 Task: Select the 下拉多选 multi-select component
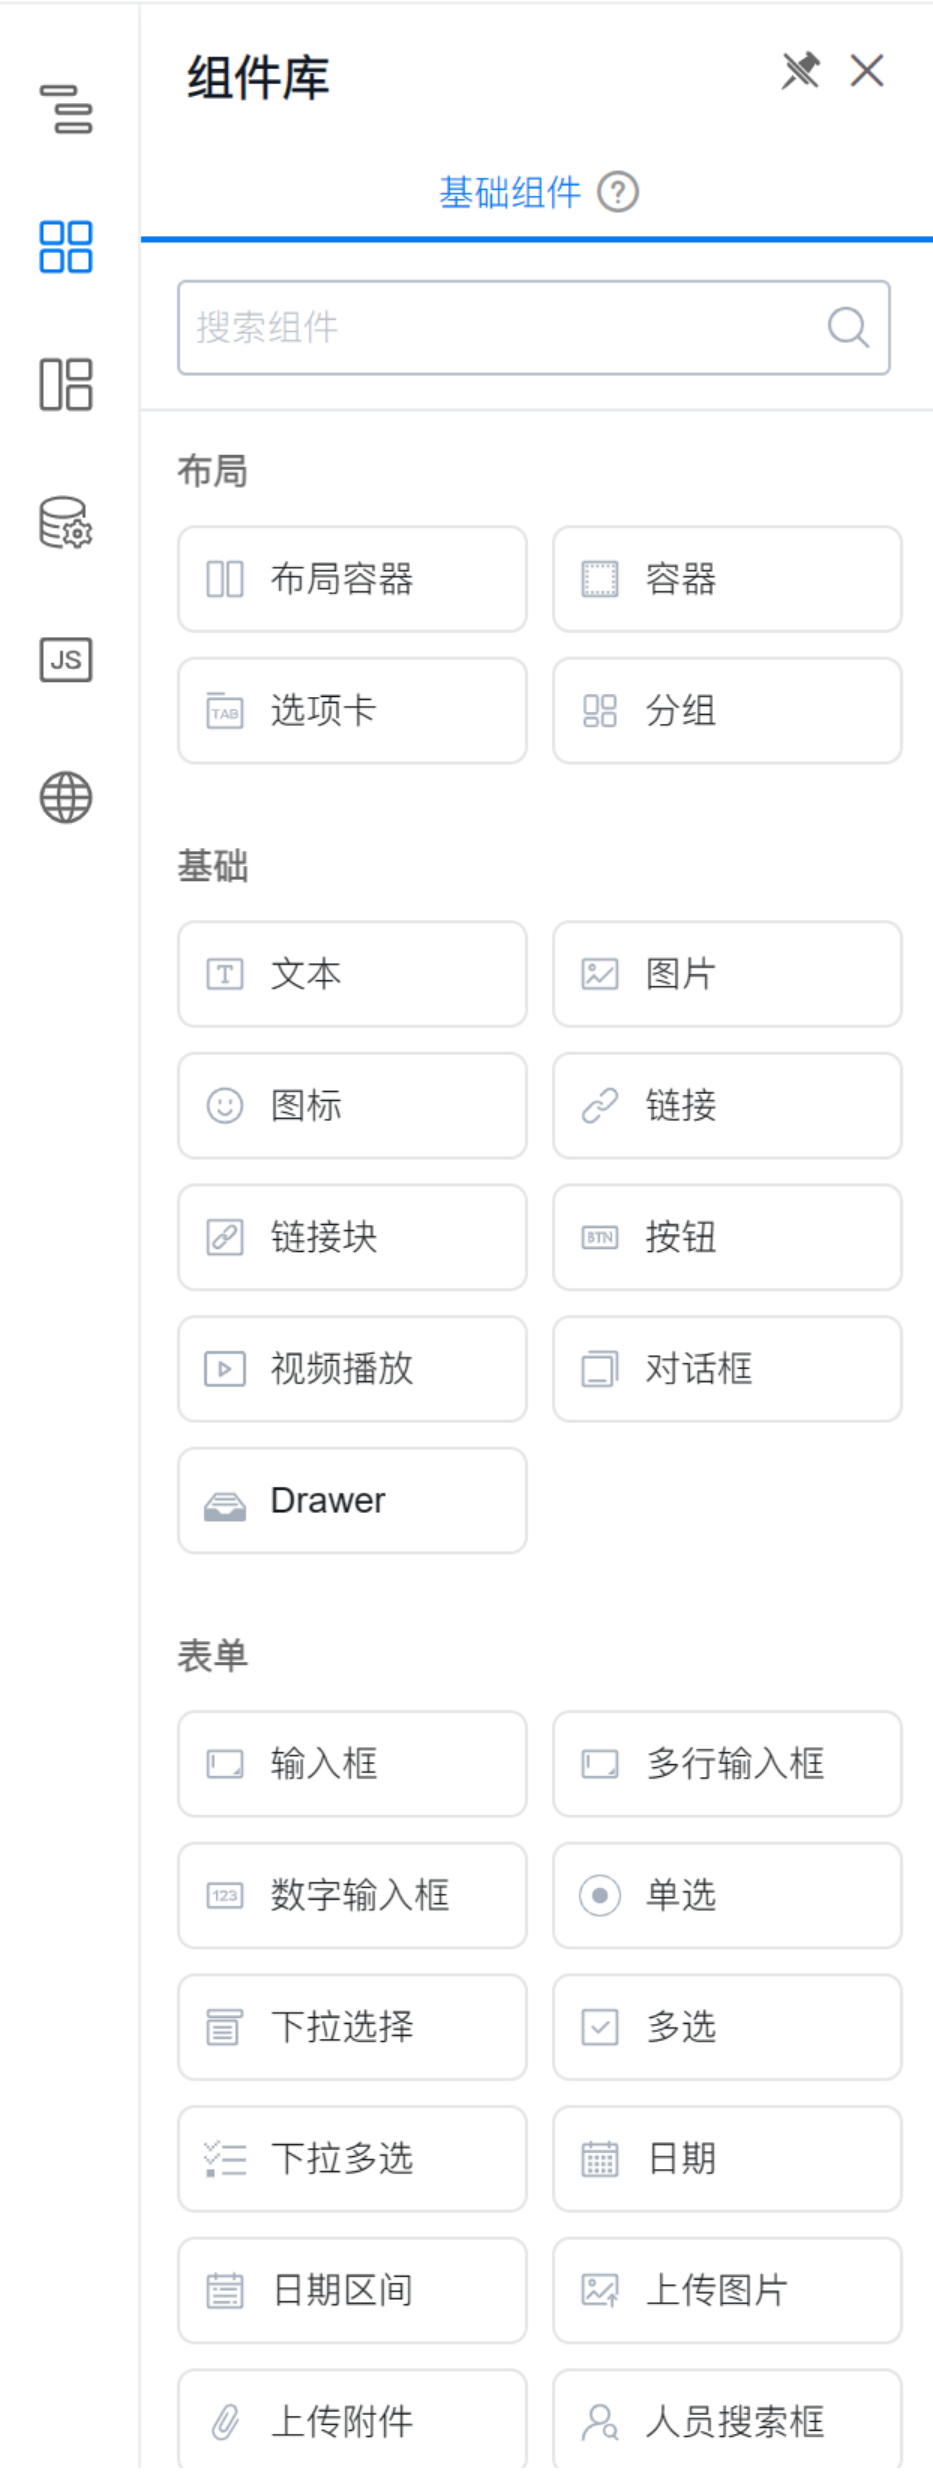pyautogui.click(x=352, y=2159)
